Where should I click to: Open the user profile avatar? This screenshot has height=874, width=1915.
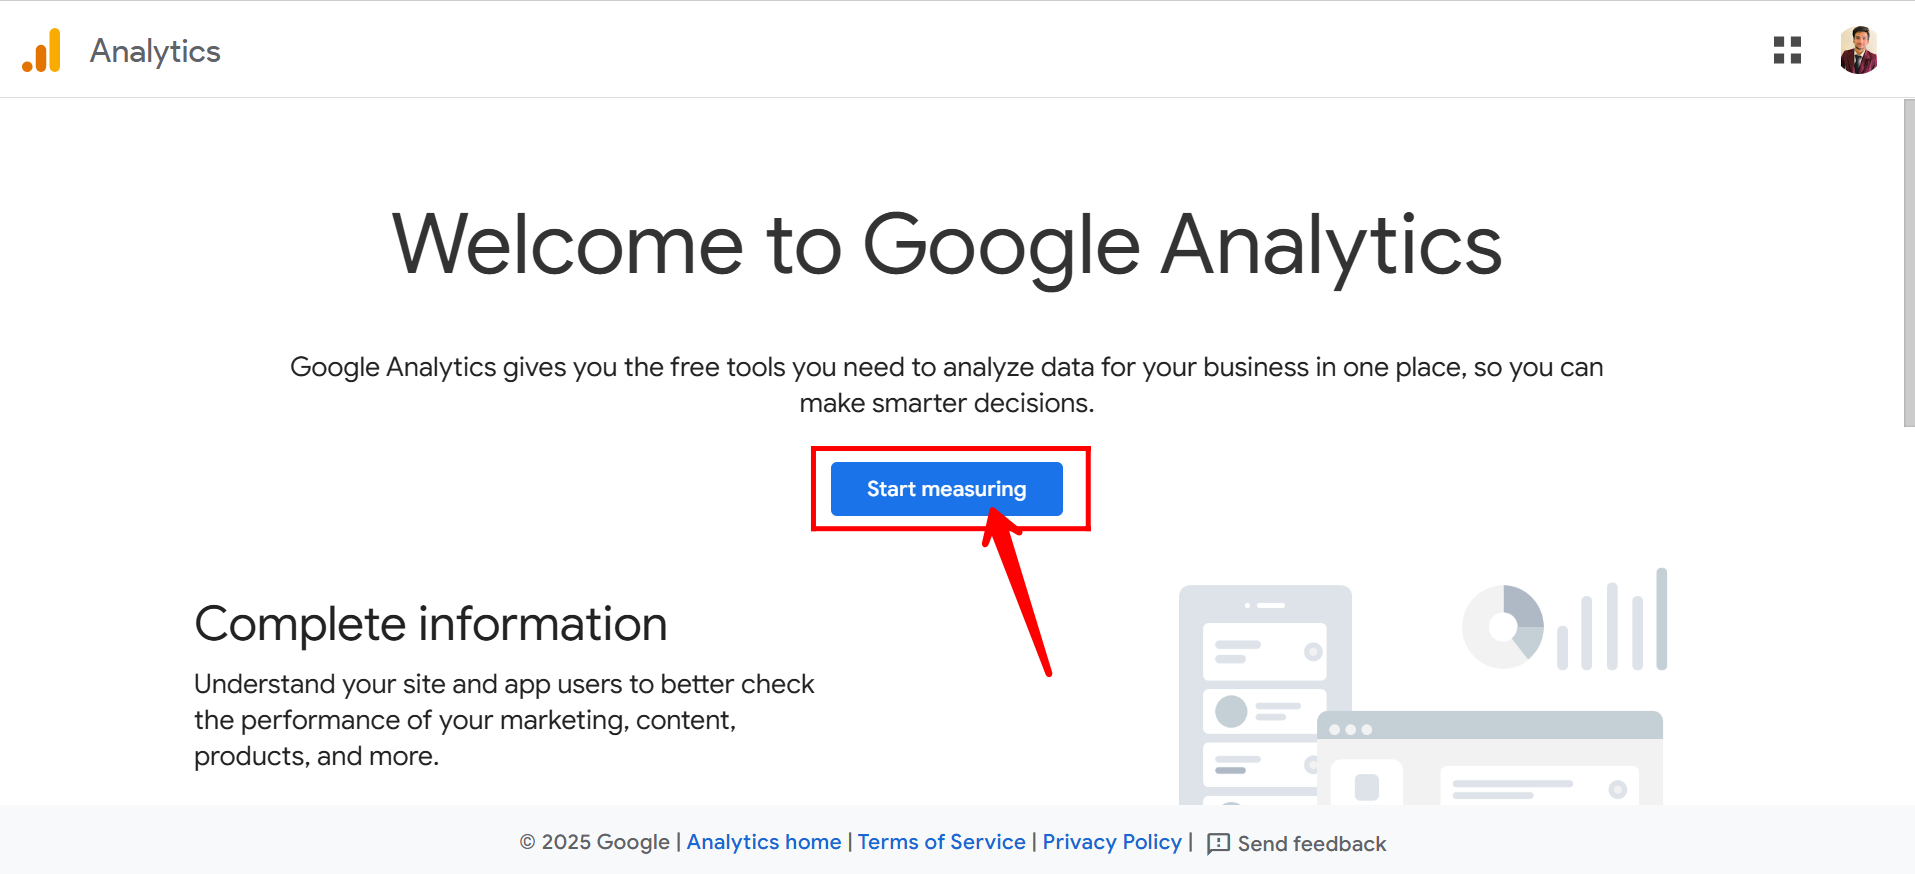(1858, 50)
